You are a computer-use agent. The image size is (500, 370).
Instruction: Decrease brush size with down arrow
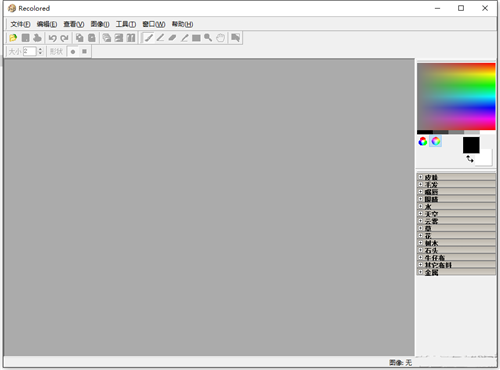(x=40, y=54)
